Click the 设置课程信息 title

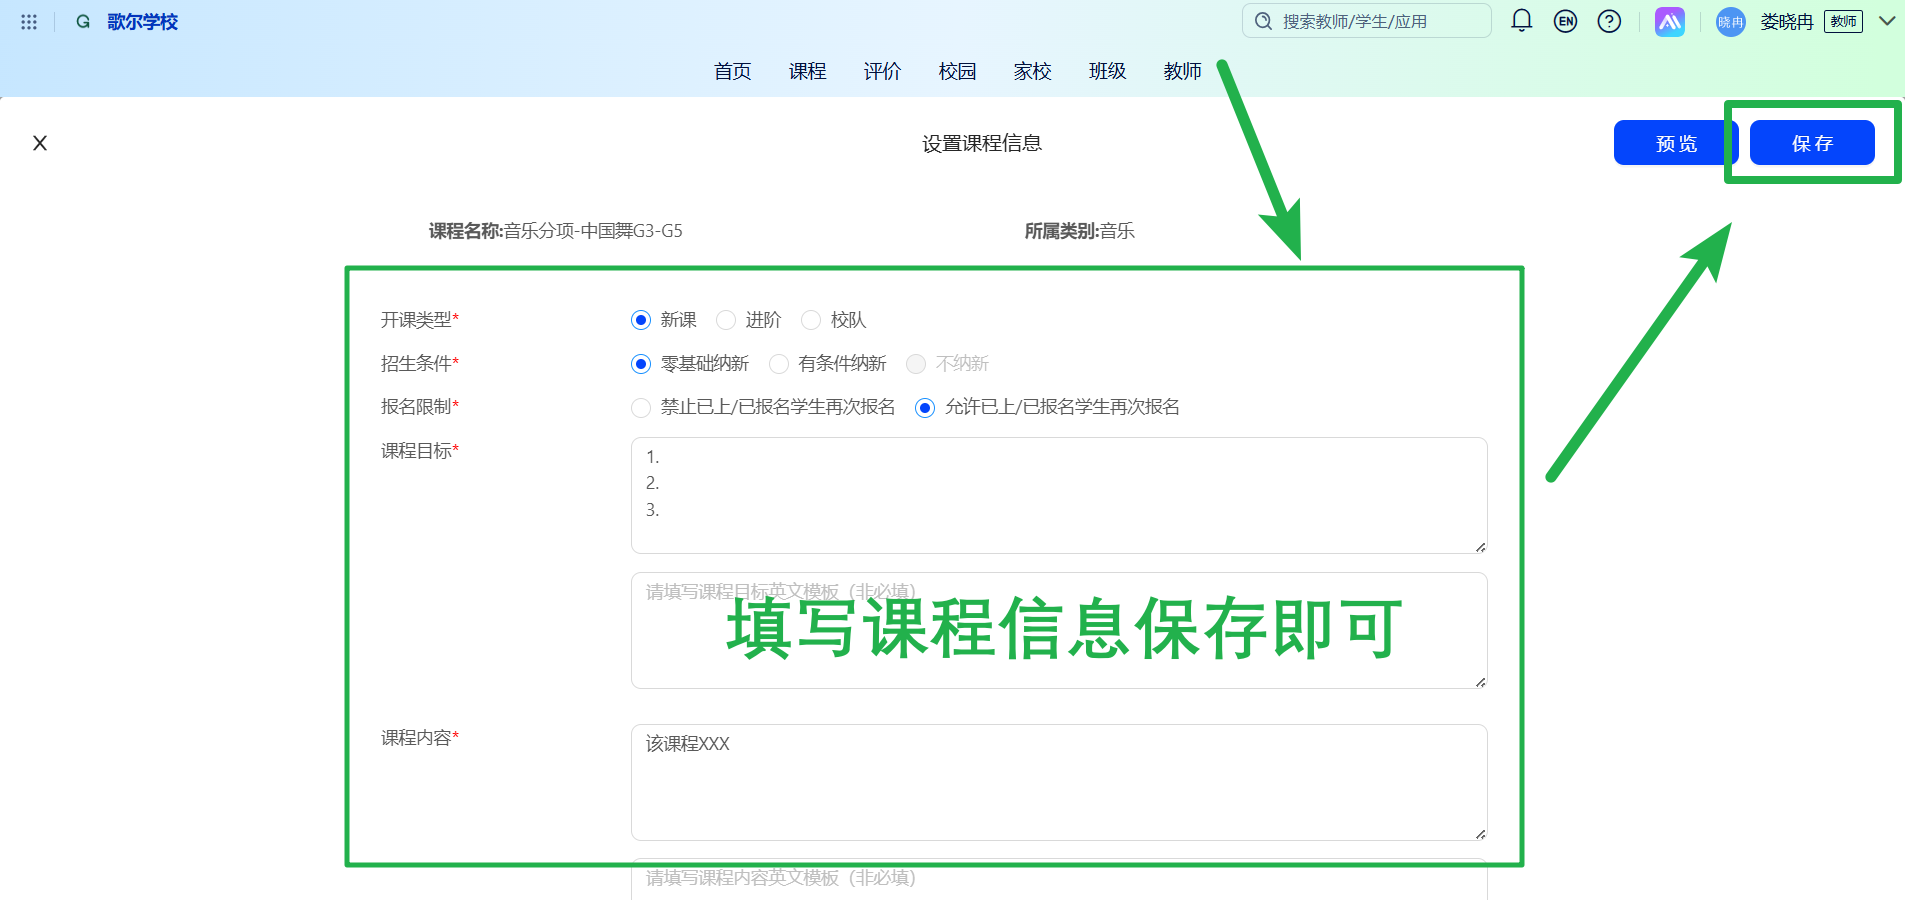pos(982,143)
